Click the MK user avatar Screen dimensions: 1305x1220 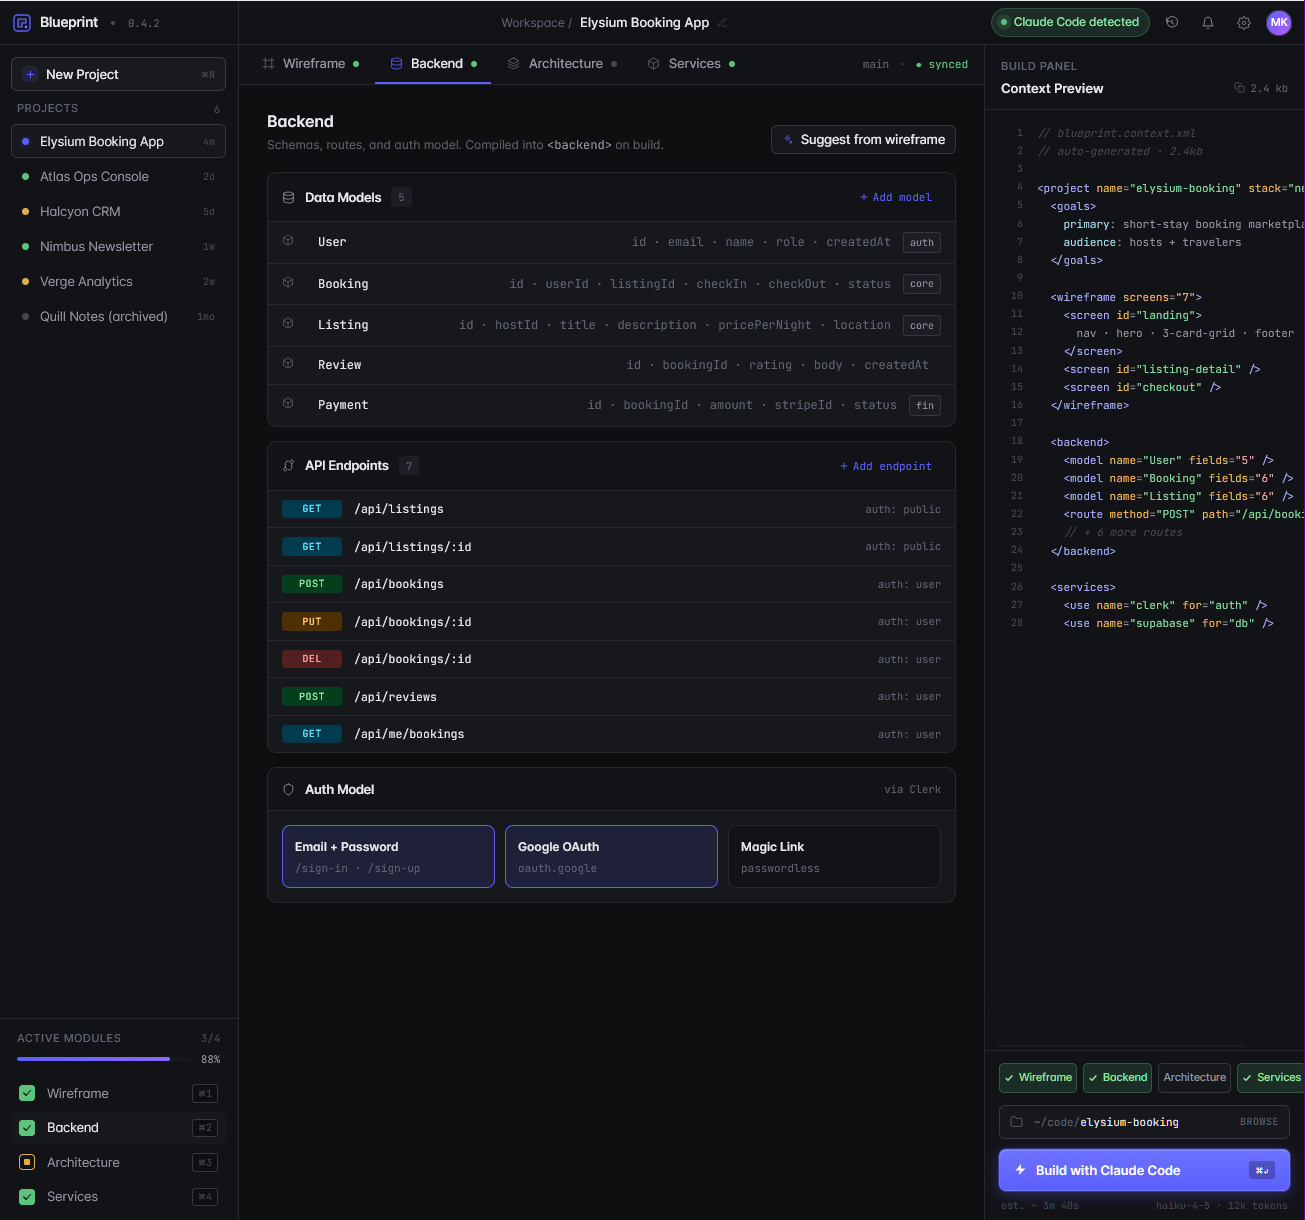pyautogui.click(x=1279, y=22)
